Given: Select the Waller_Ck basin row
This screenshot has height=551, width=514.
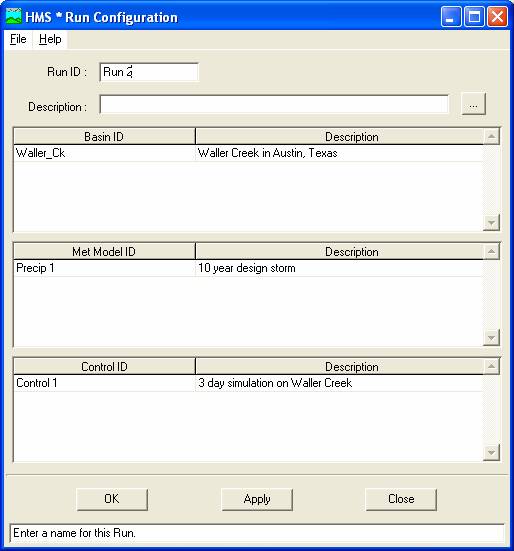Looking at the screenshot, I should click(x=248, y=153).
